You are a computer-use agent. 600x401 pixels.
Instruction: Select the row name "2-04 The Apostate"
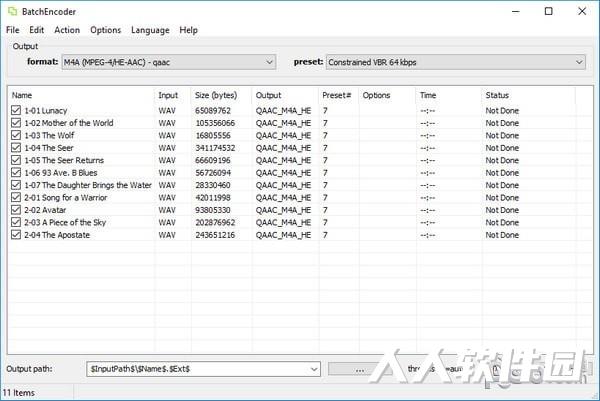57,235
